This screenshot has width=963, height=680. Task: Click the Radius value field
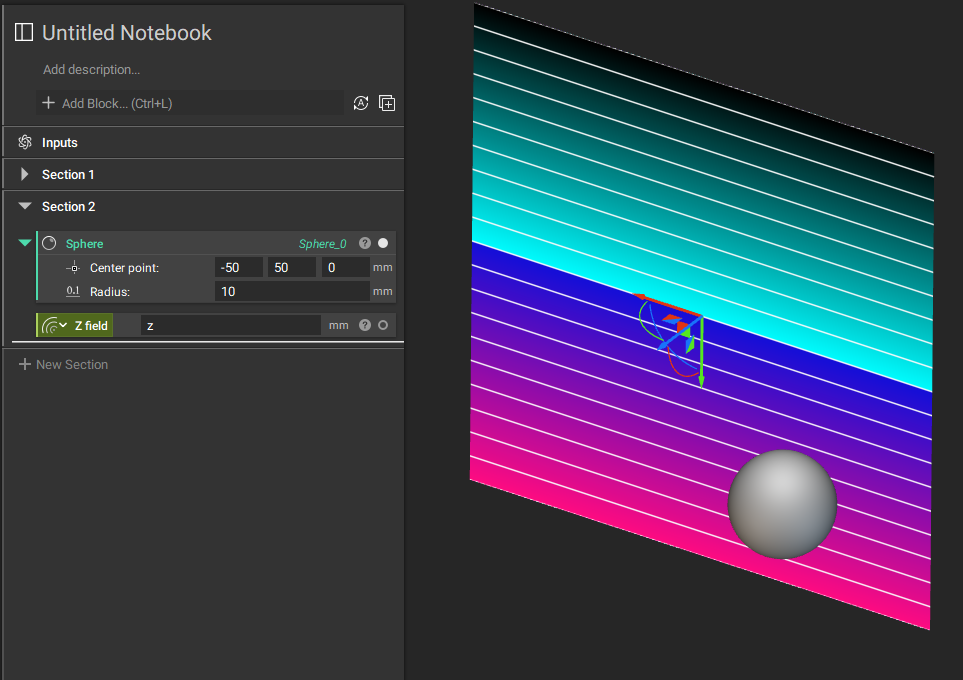[291, 292]
